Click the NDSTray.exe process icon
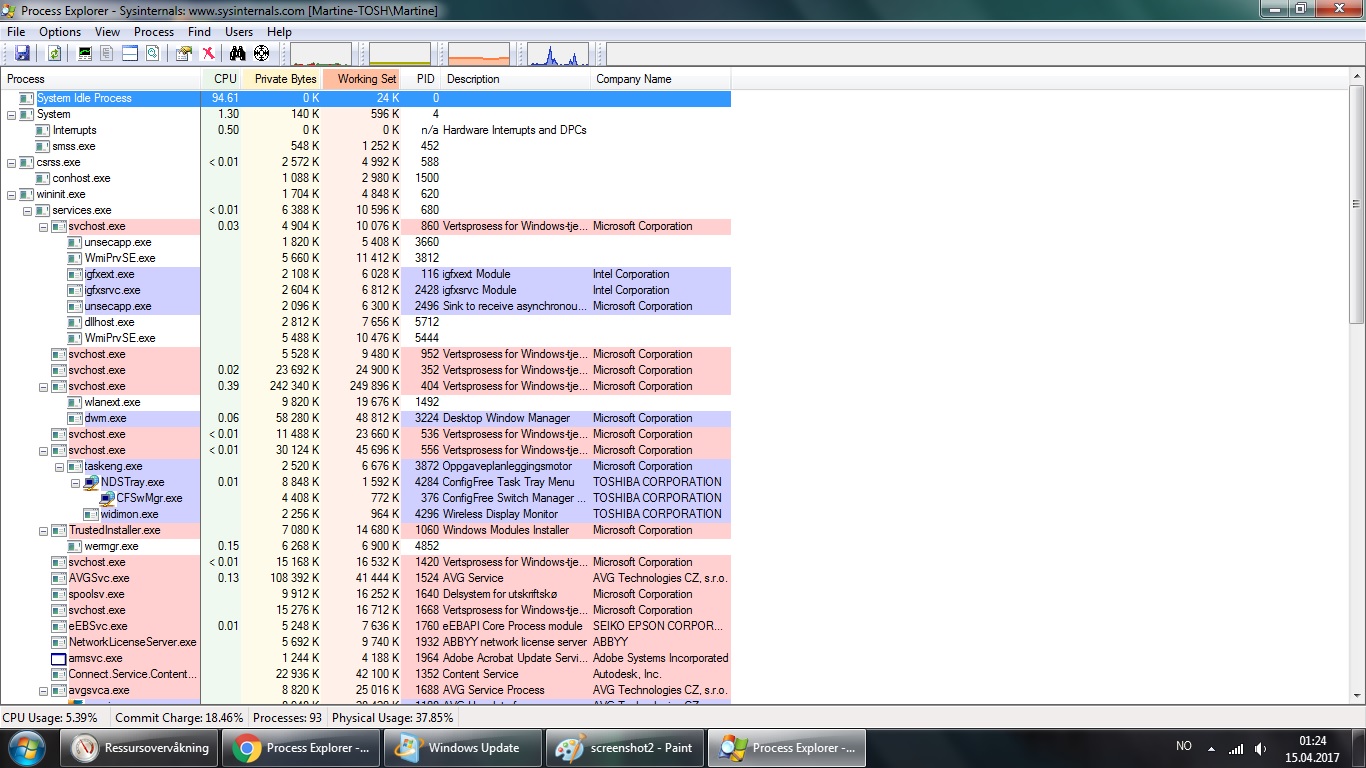The height and width of the screenshot is (768, 1366). (91, 482)
